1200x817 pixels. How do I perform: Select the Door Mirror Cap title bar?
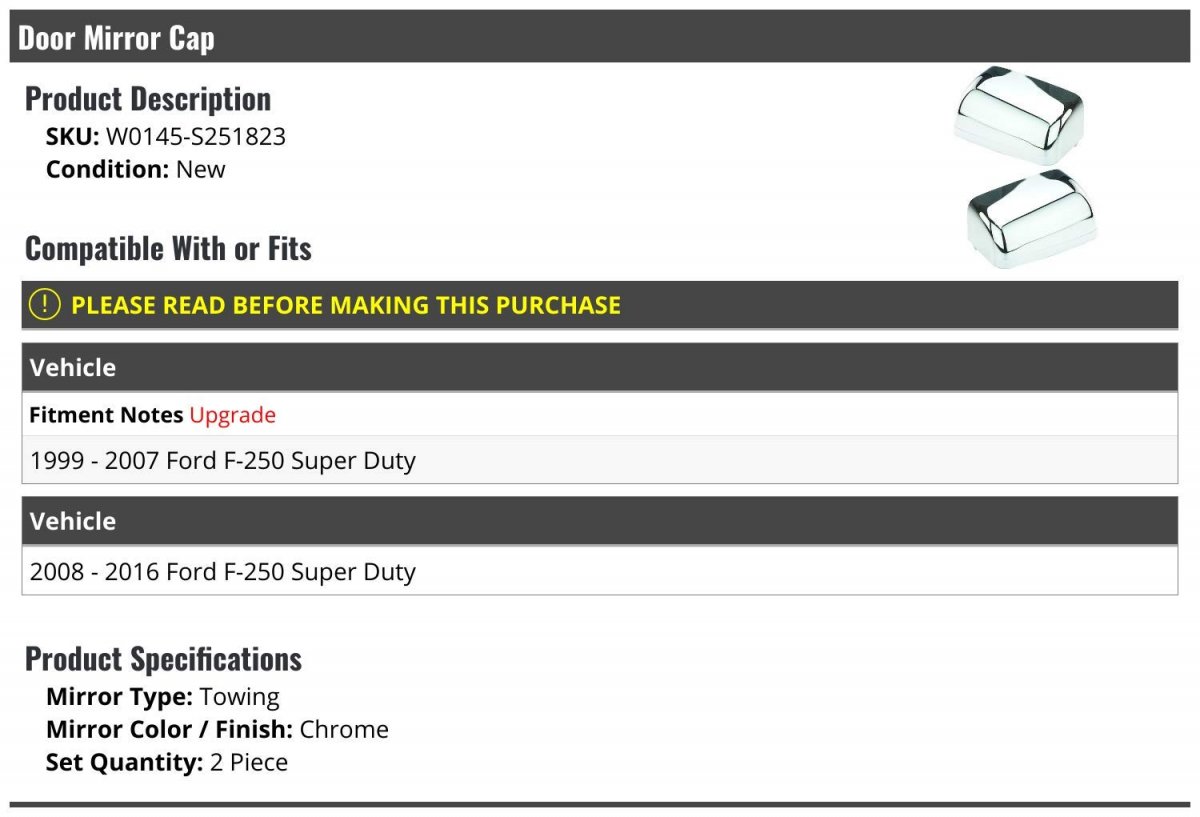[600, 38]
